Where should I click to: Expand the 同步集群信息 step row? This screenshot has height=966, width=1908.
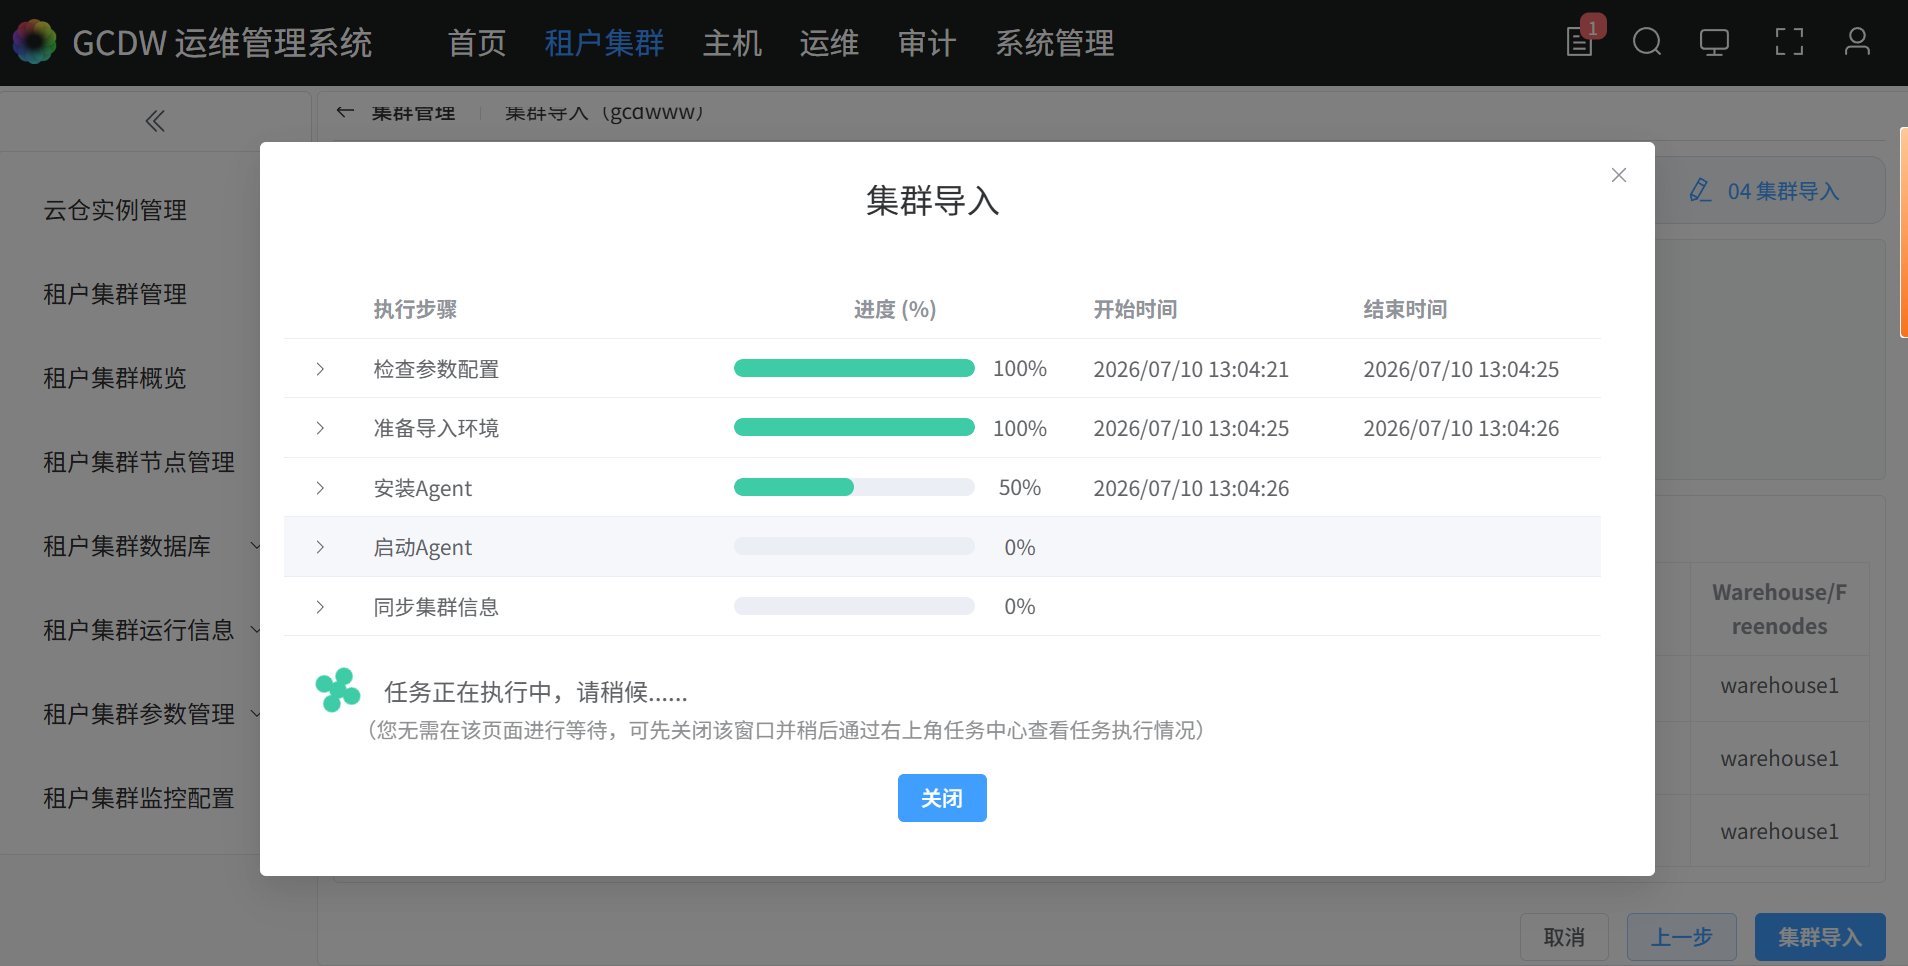coord(320,607)
